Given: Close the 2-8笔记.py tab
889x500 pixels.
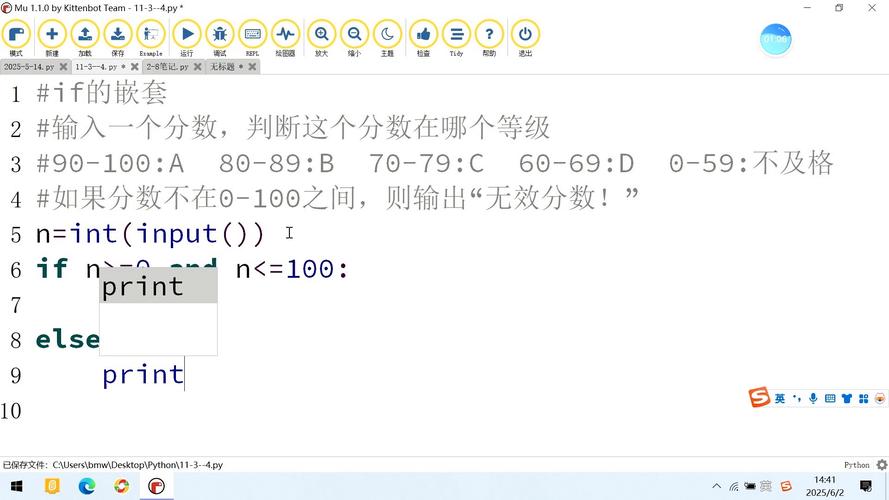Looking at the screenshot, I should [x=197, y=67].
